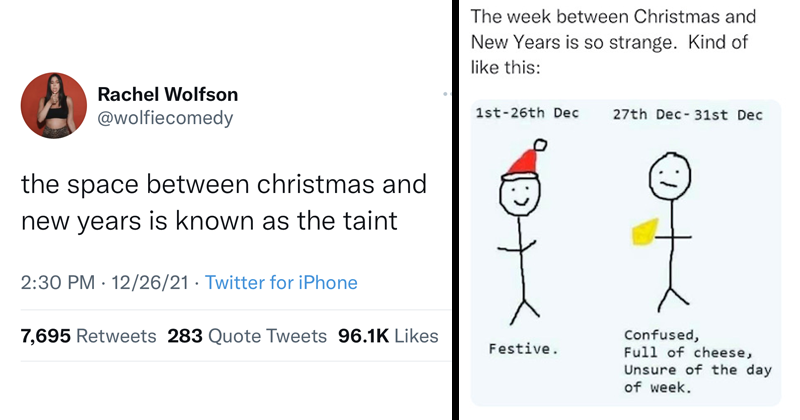The image size is (800, 420).
Task: Click the @wolfiecomedy handle
Action: (164, 118)
